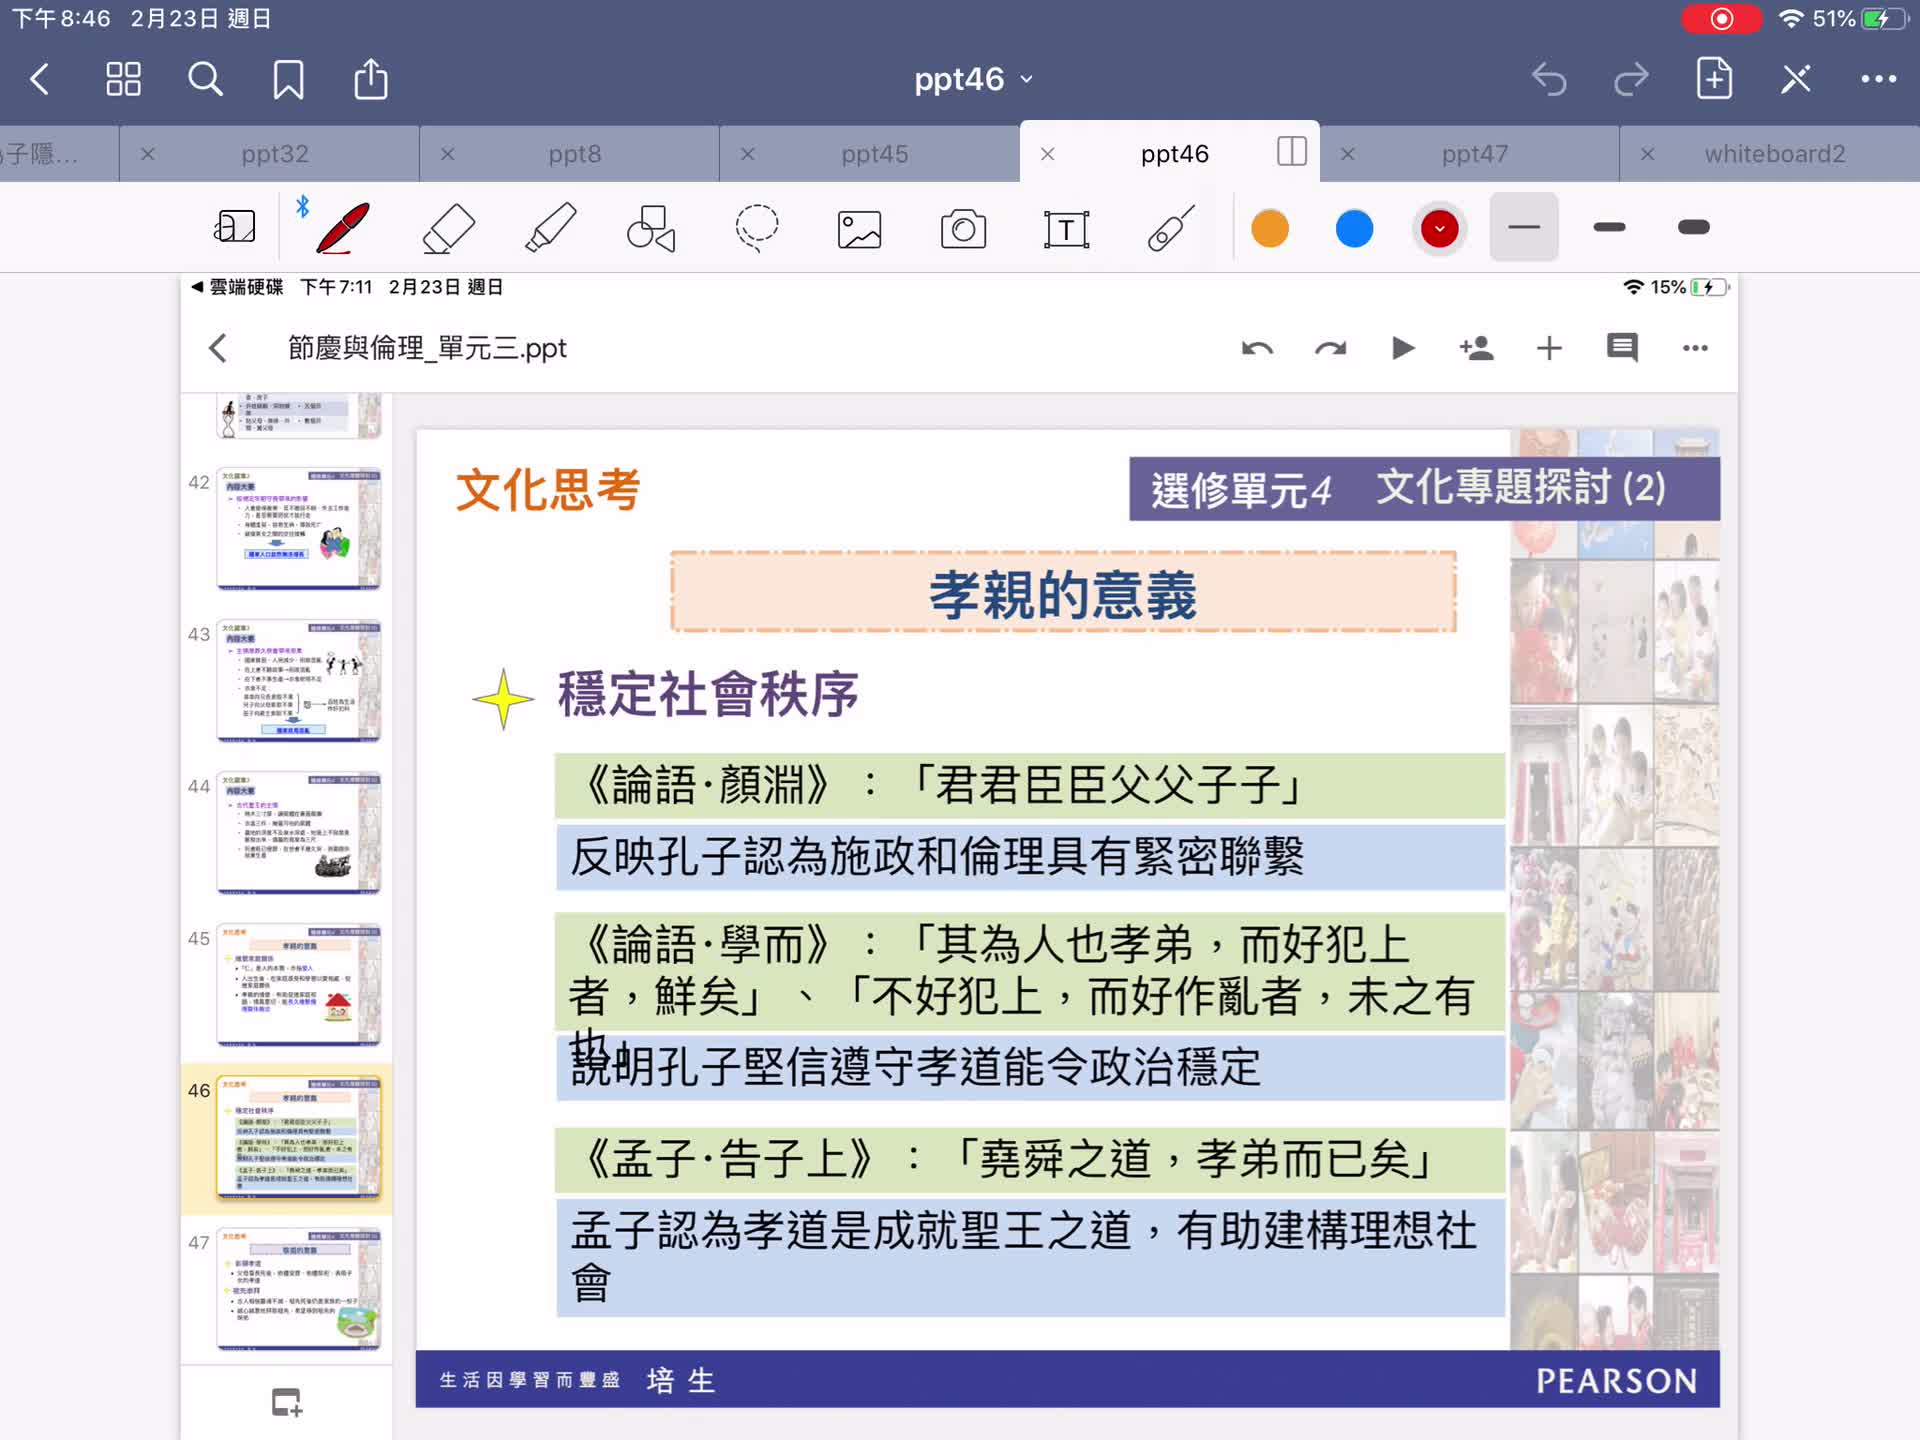Open the ppt46 title dropdown
1920x1440 pixels.
click(1025, 78)
